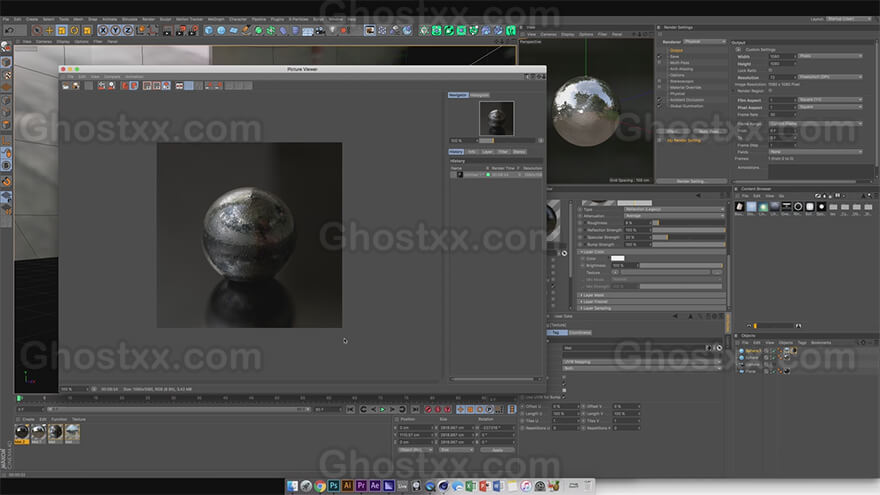This screenshot has width=880, height=495.
Task: Switch to Navigator tab in Picture Viewer
Action: pyautogui.click(x=458, y=95)
